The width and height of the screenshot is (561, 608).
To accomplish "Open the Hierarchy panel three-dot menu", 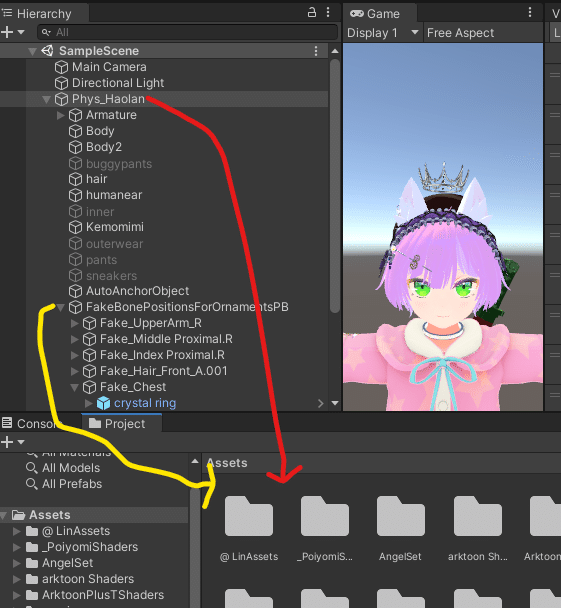I will tap(328, 12).
